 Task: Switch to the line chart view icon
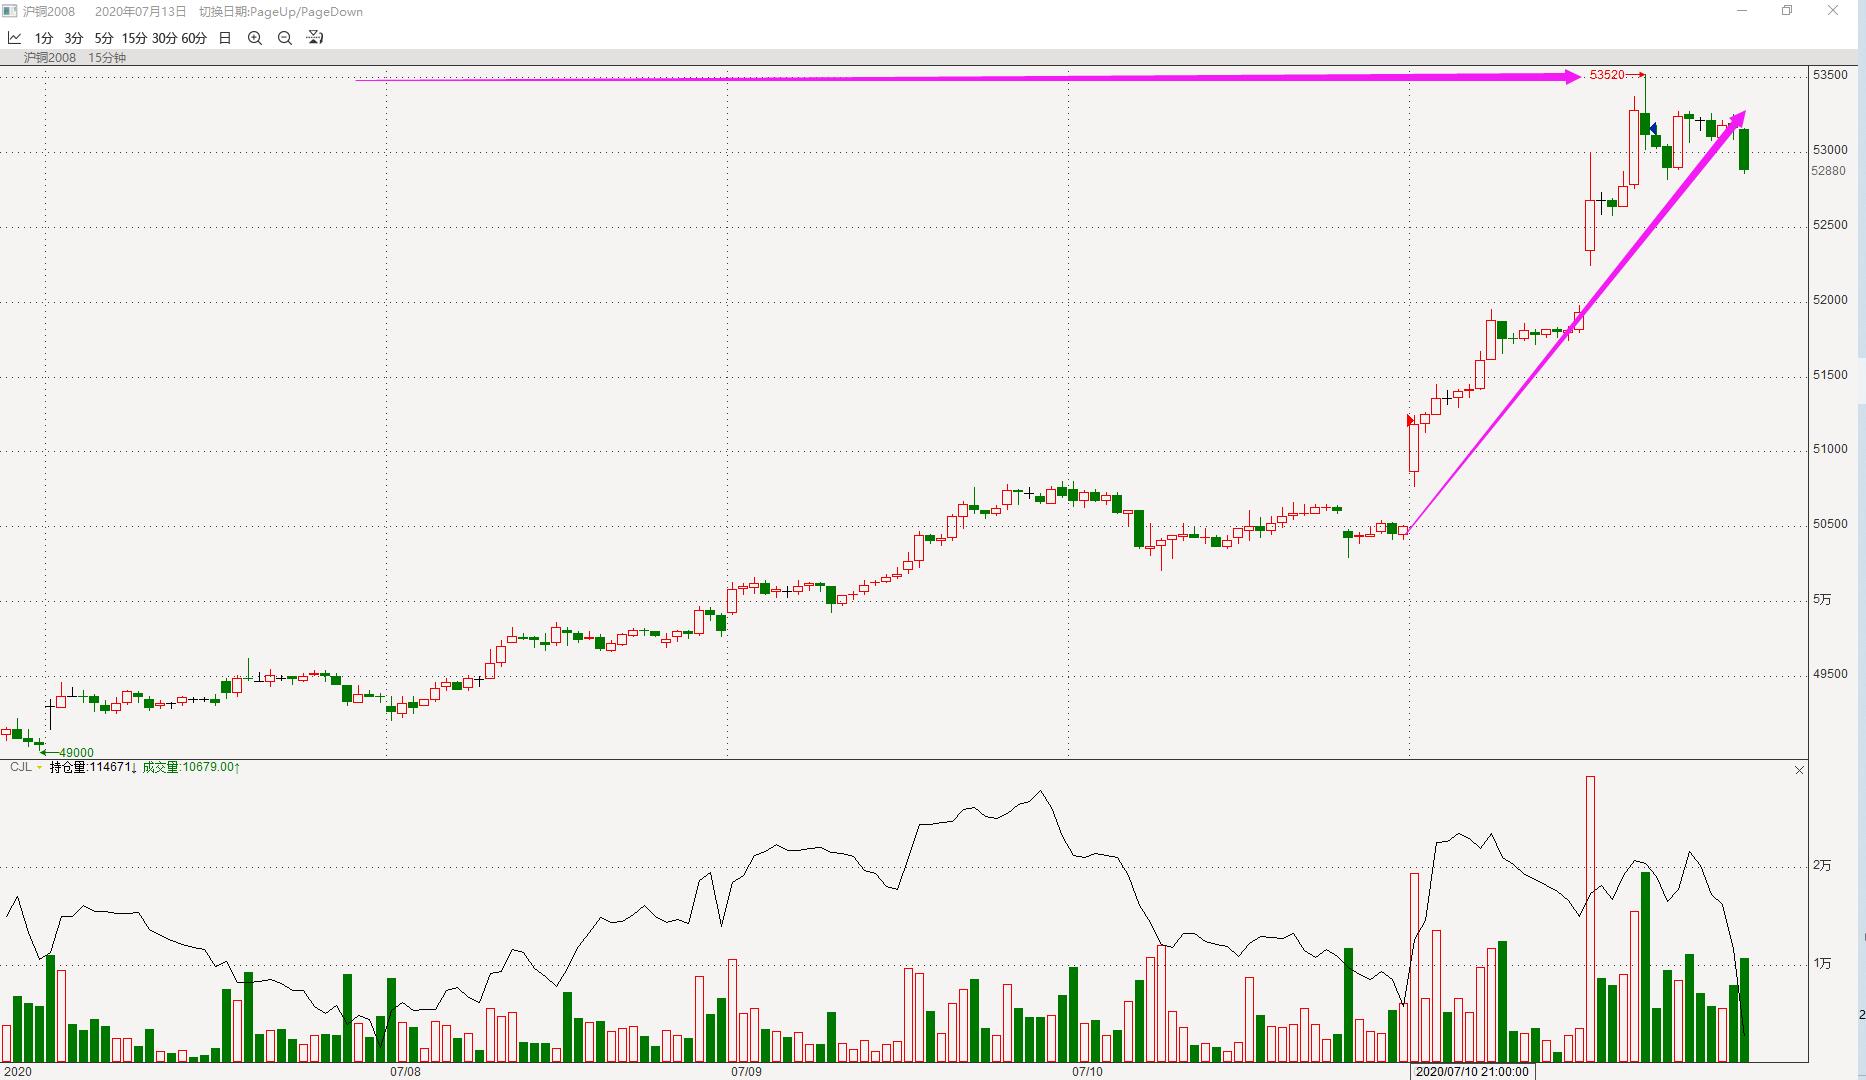pyautogui.click(x=15, y=38)
